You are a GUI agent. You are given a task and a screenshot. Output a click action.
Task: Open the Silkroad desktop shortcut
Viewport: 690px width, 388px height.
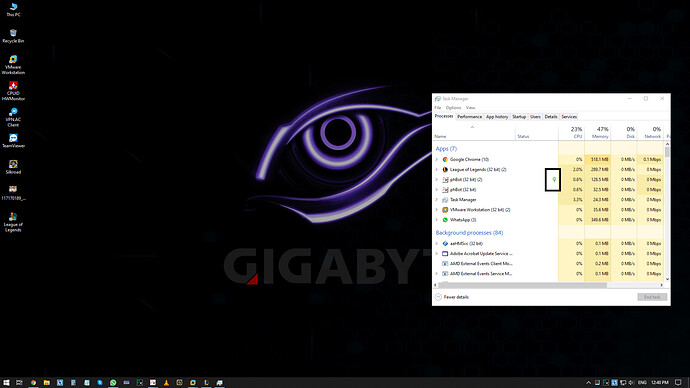[13, 167]
